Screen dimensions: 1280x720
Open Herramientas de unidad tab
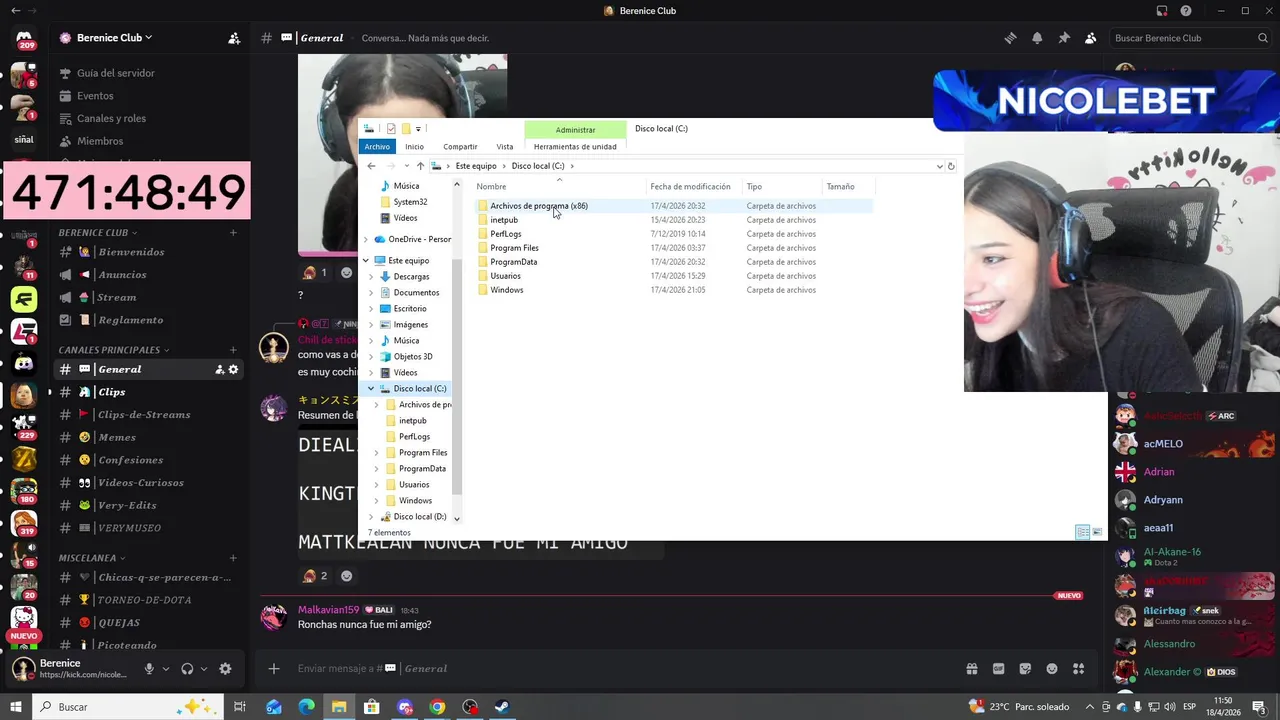tap(575, 147)
